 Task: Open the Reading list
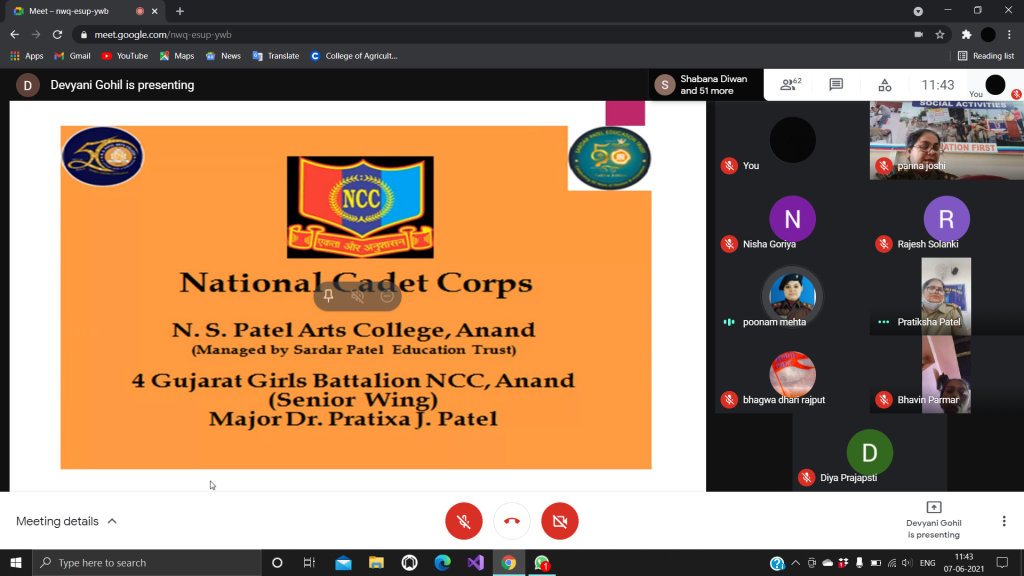tap(986, 56)
